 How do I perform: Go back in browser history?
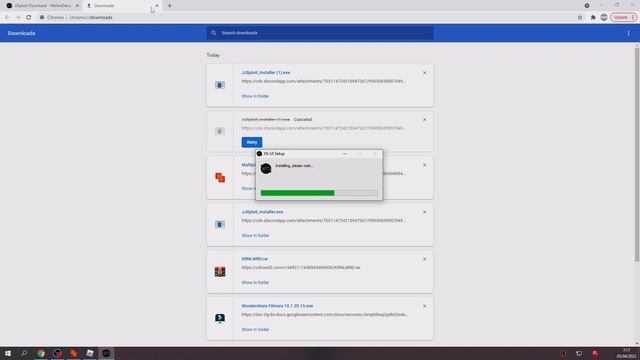click(x=7, y=18)
